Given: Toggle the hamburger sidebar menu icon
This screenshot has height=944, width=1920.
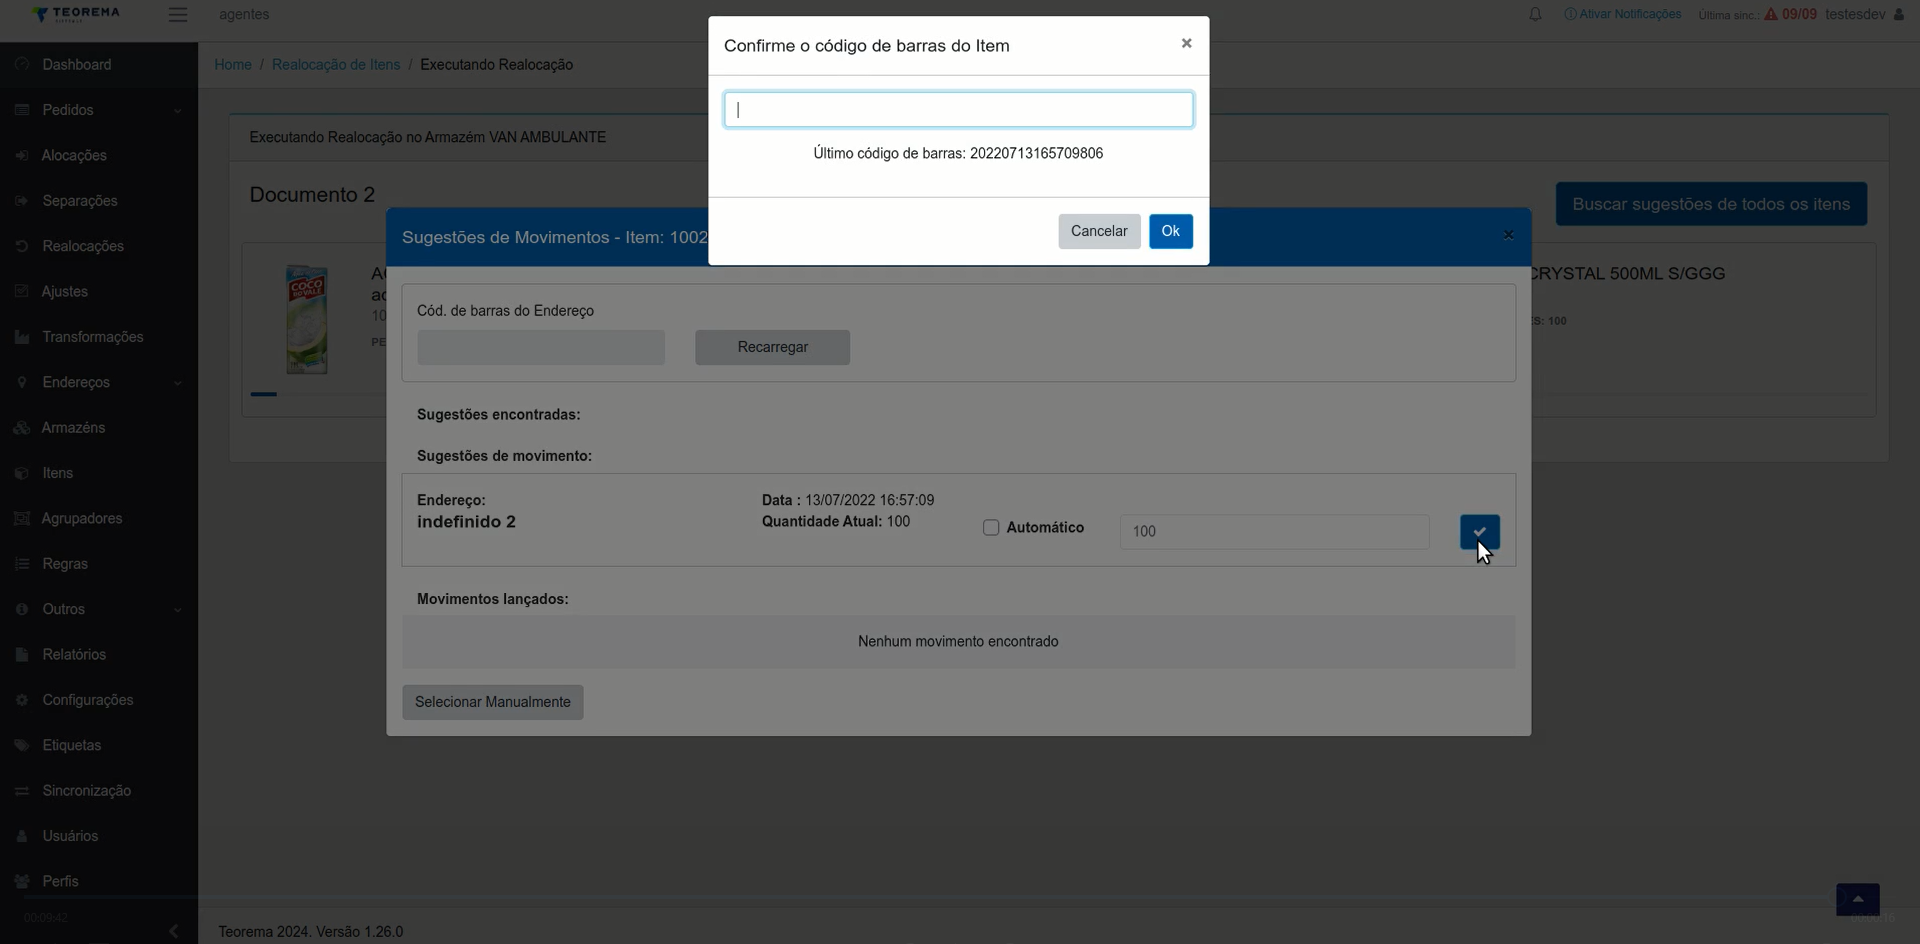Looking at the screenshot, I should coord(178,14).
